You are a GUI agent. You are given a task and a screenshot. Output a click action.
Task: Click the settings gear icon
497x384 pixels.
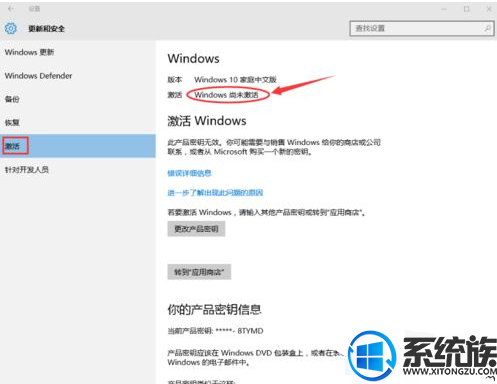coord(11,28)
